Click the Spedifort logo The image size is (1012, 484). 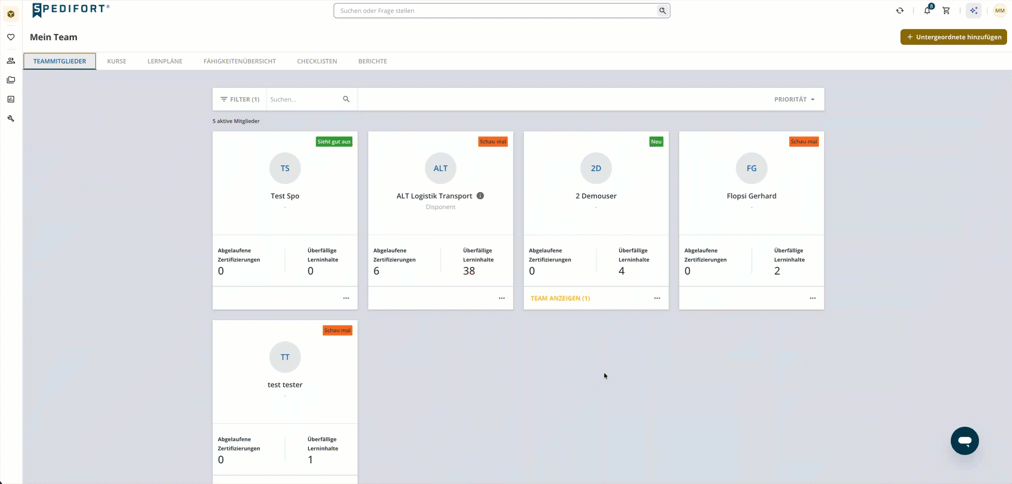pos(71,10)
